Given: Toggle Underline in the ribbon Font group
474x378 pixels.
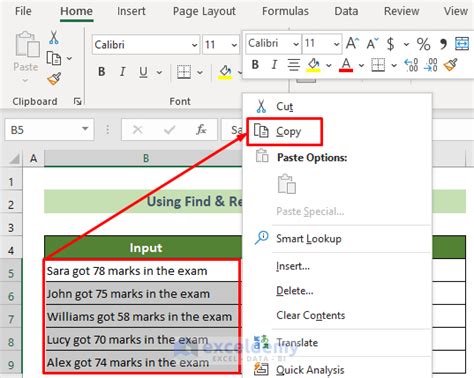Looking at the screenshot, I should (143, 72).
